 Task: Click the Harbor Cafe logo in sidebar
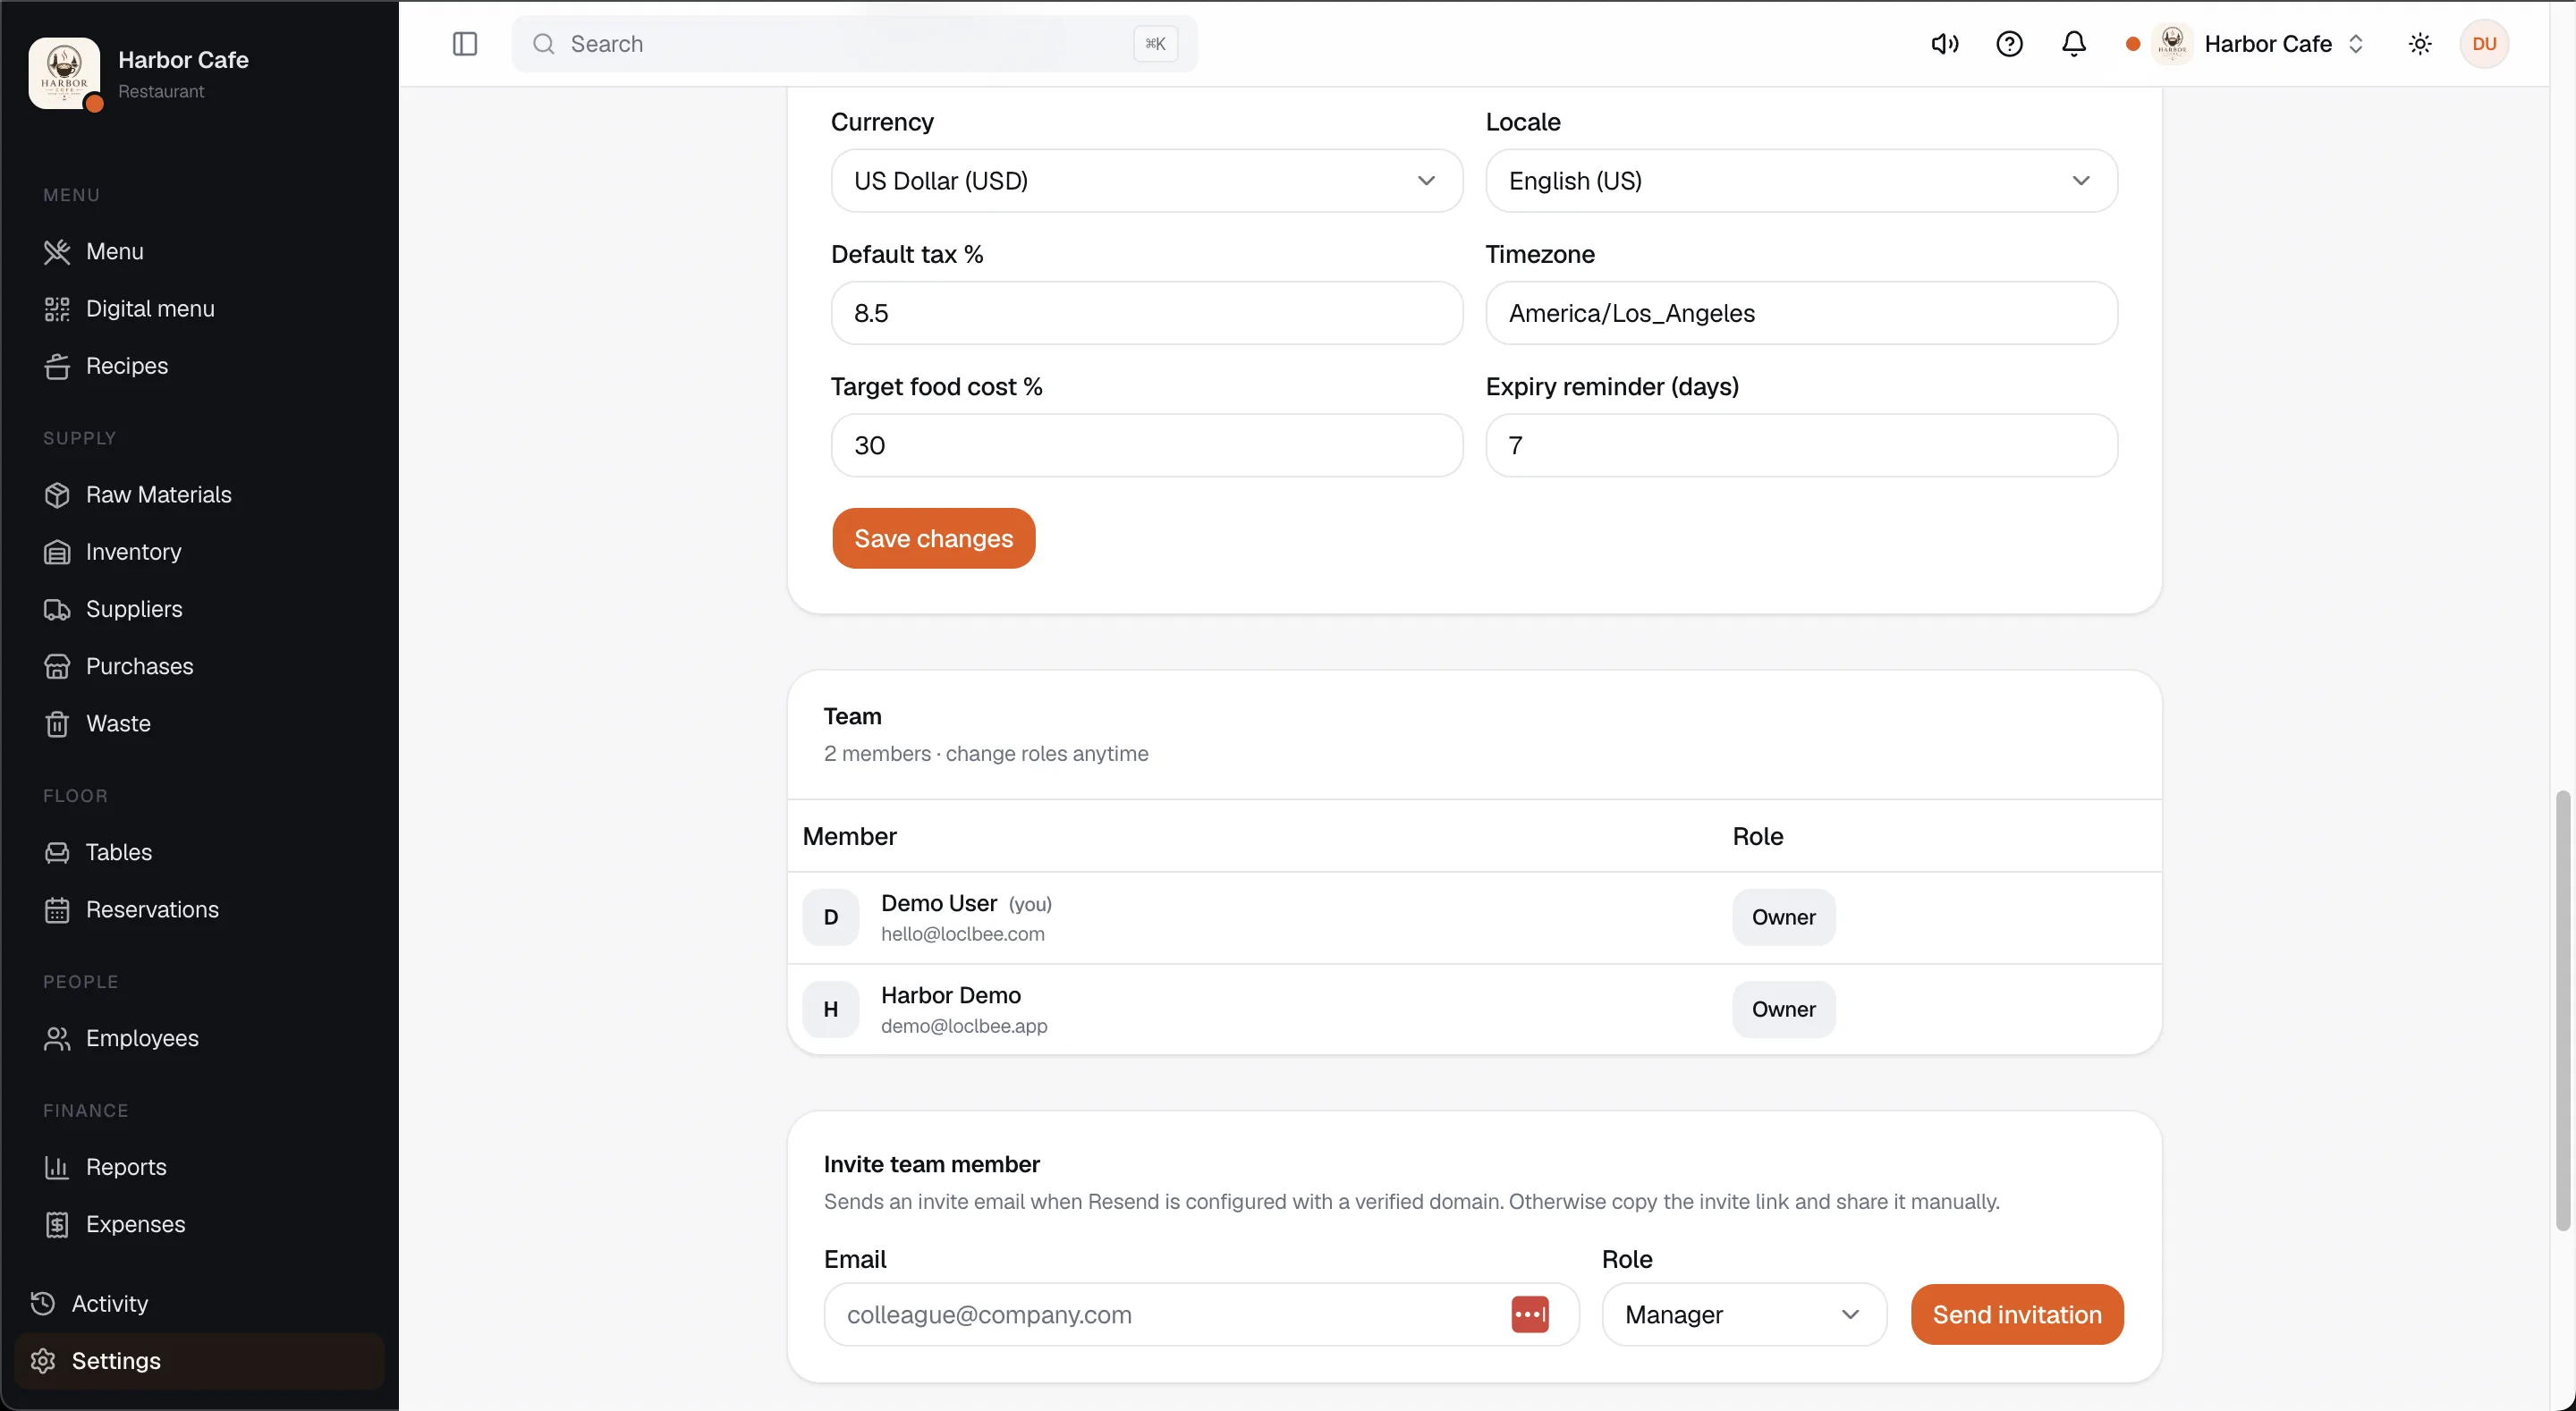click(64, 73)
